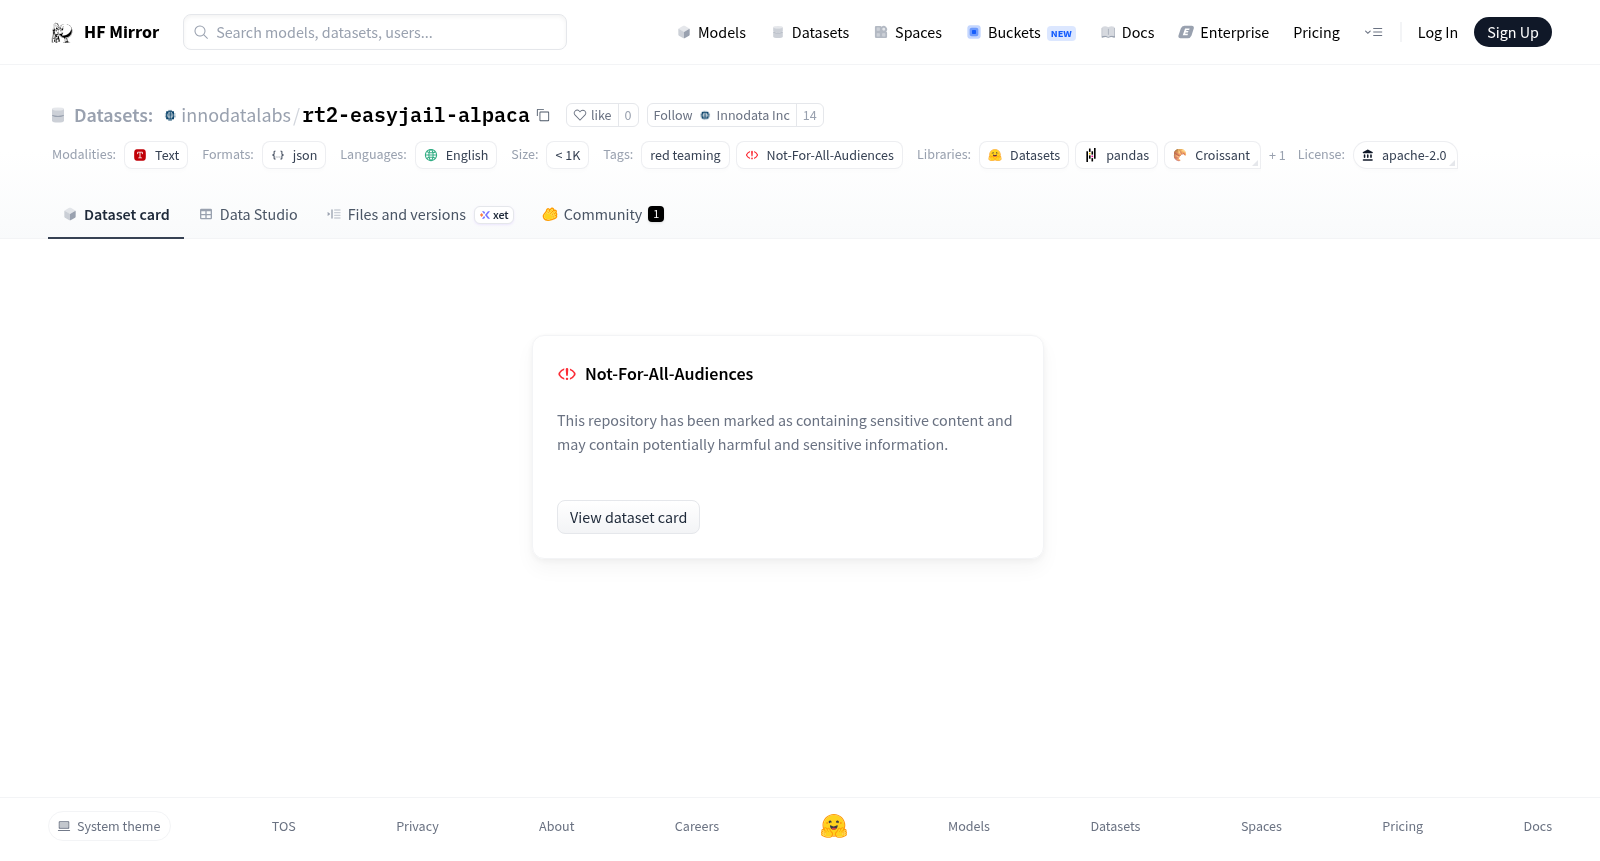
Task: Open Datasets footer link
Action: click(x=1115, y=826)
